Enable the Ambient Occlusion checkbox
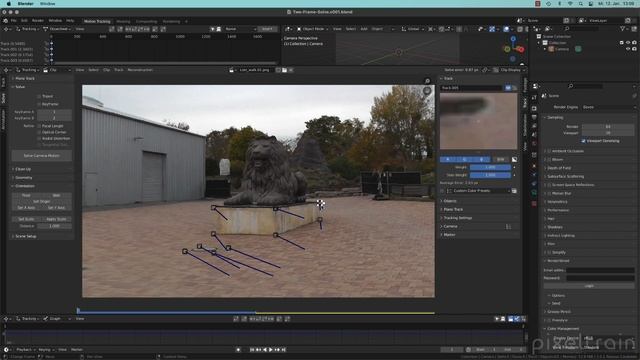Viewport: 640px width, 360px height. tap(549, 151)
